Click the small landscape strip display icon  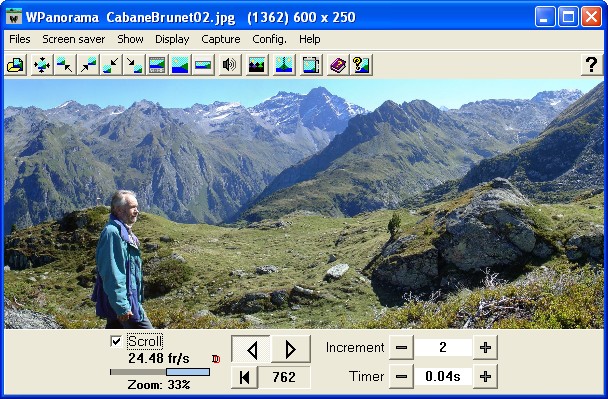pos(203,64)
